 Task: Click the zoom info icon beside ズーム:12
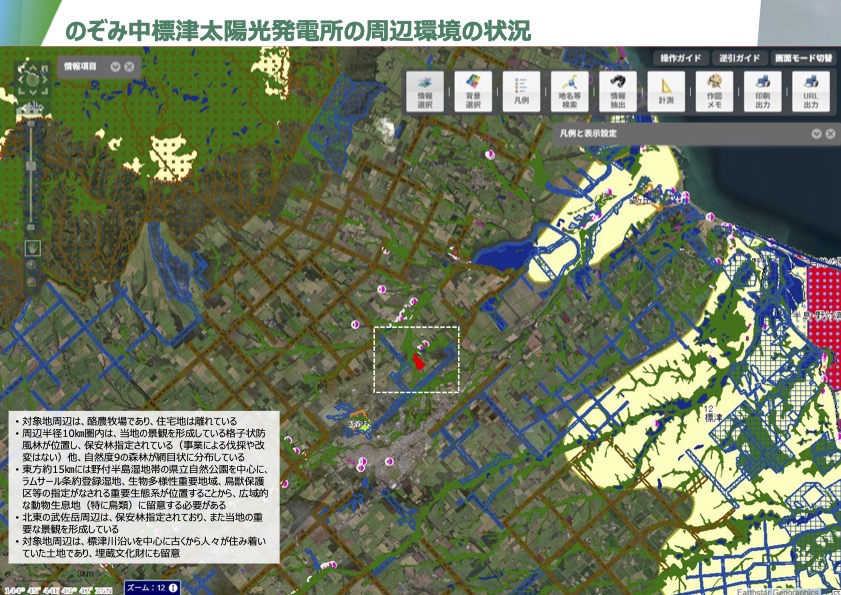(174, 588)
